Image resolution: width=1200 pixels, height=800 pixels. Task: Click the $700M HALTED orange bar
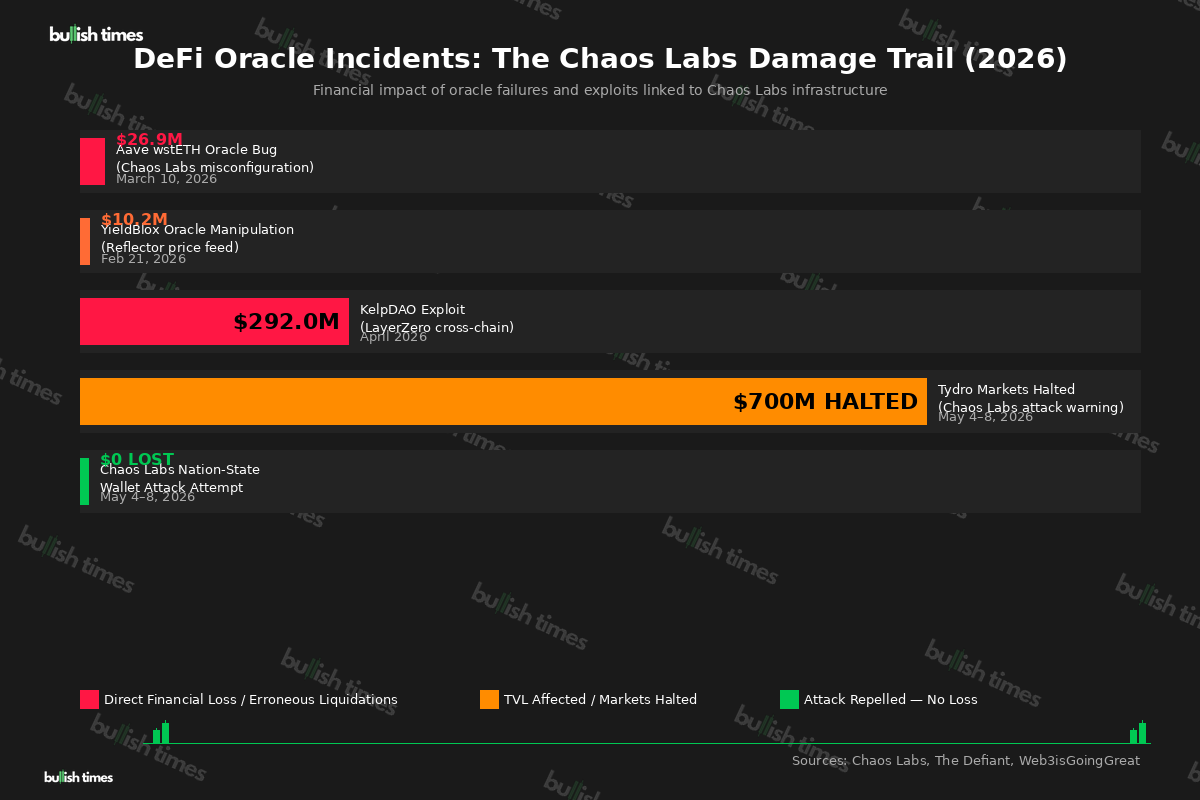[503, 401]
